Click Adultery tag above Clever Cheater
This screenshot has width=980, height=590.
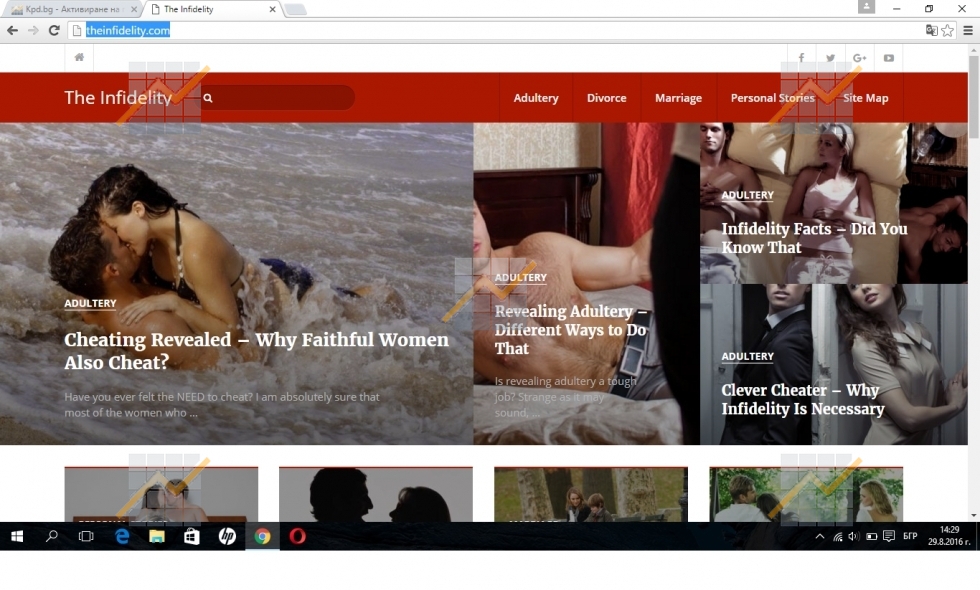748,356
